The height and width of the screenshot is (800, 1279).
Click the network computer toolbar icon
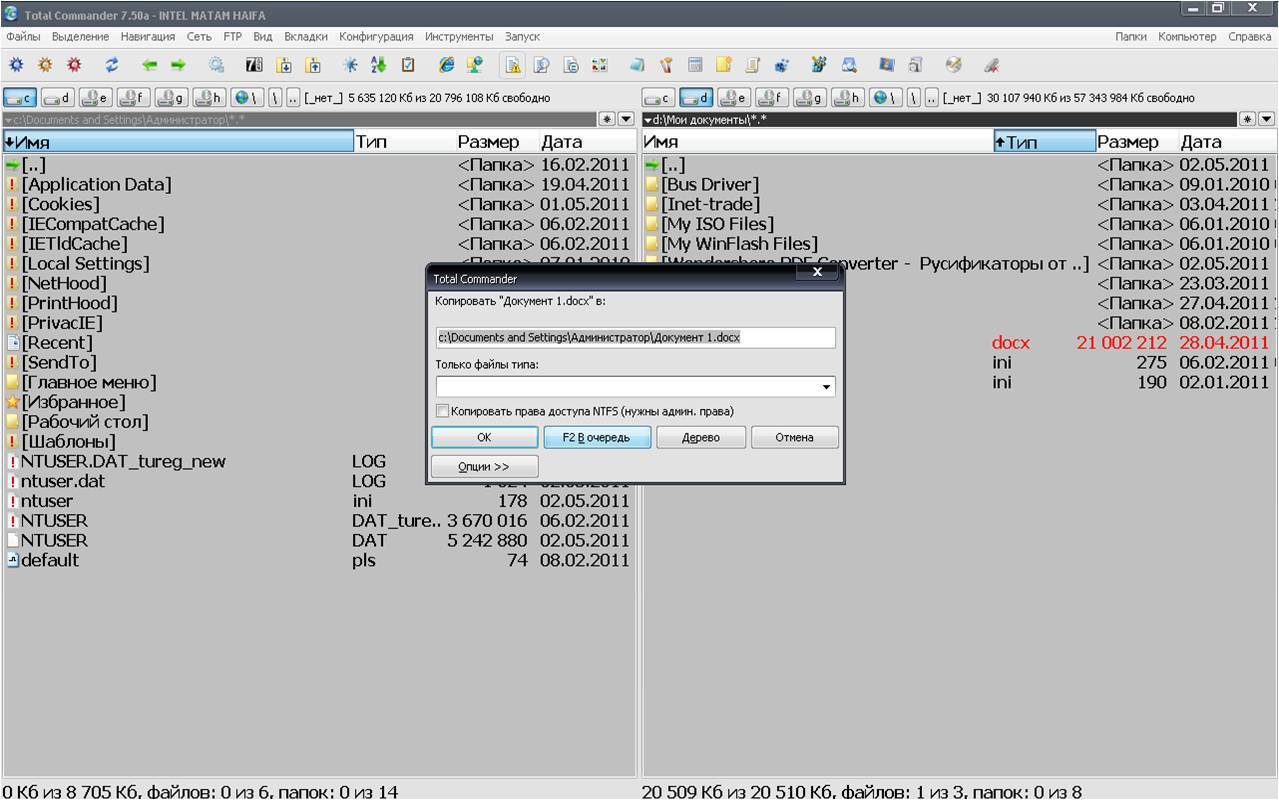click(474, 65)
